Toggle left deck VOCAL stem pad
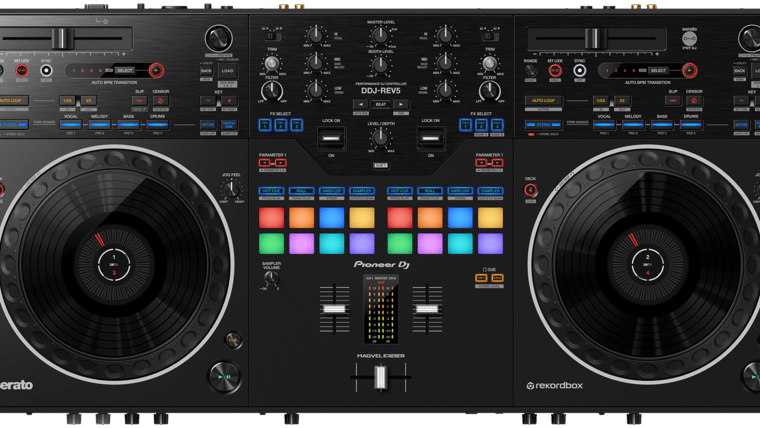 (71, 125)
